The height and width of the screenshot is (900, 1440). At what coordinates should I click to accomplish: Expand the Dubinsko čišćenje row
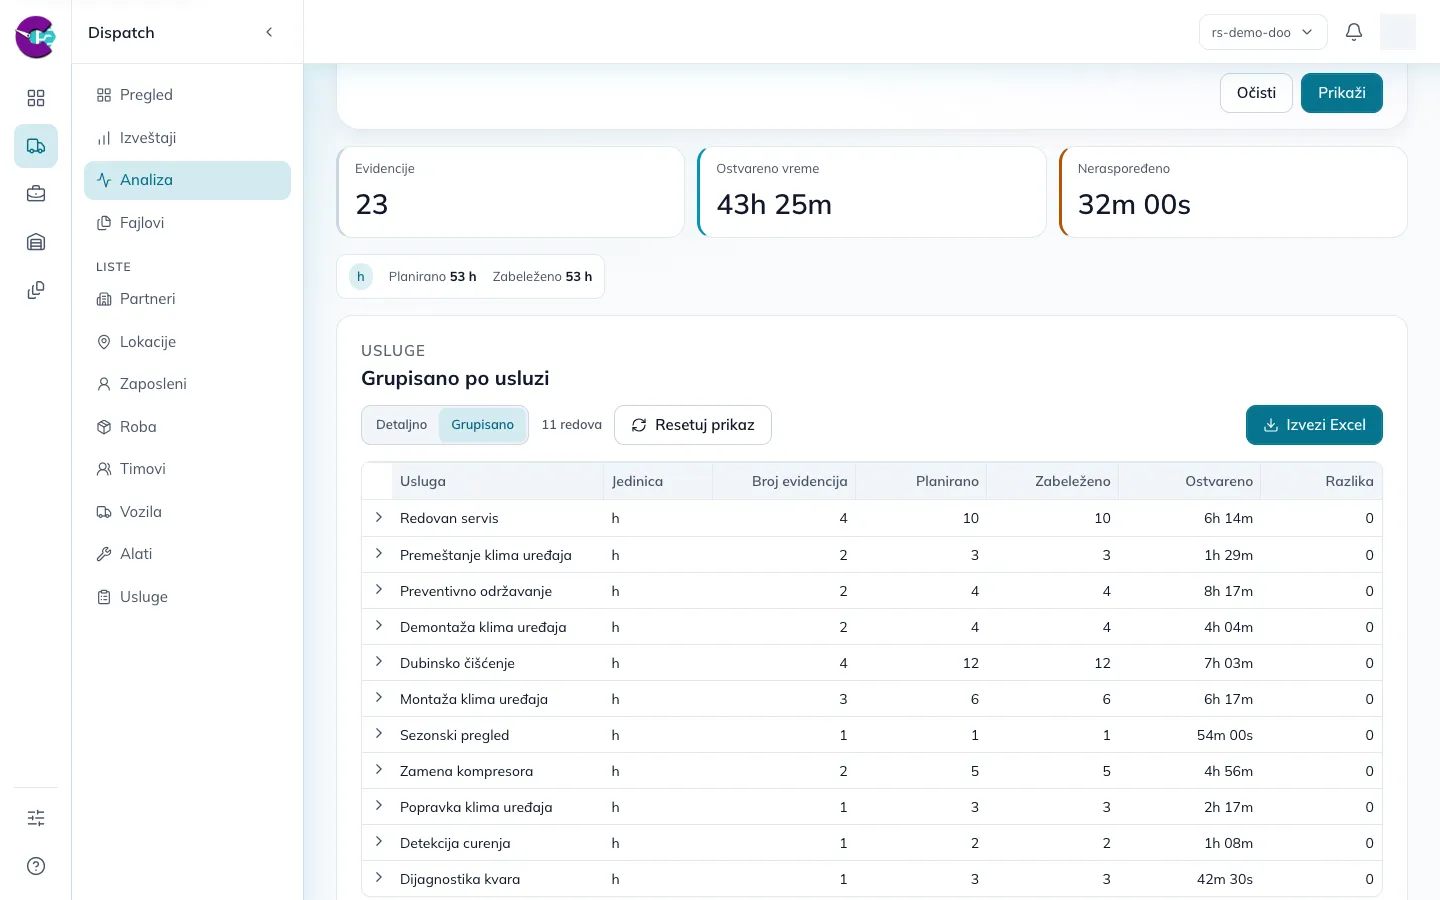pyautogui.click(x=379, y=662)
